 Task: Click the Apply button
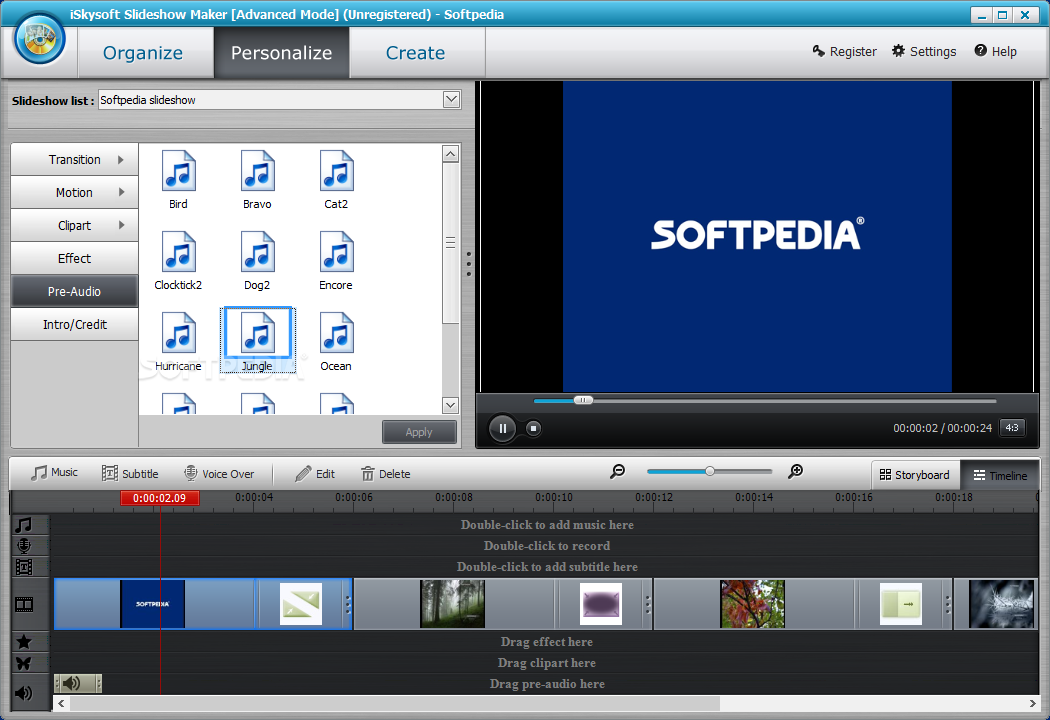[419, 432]
